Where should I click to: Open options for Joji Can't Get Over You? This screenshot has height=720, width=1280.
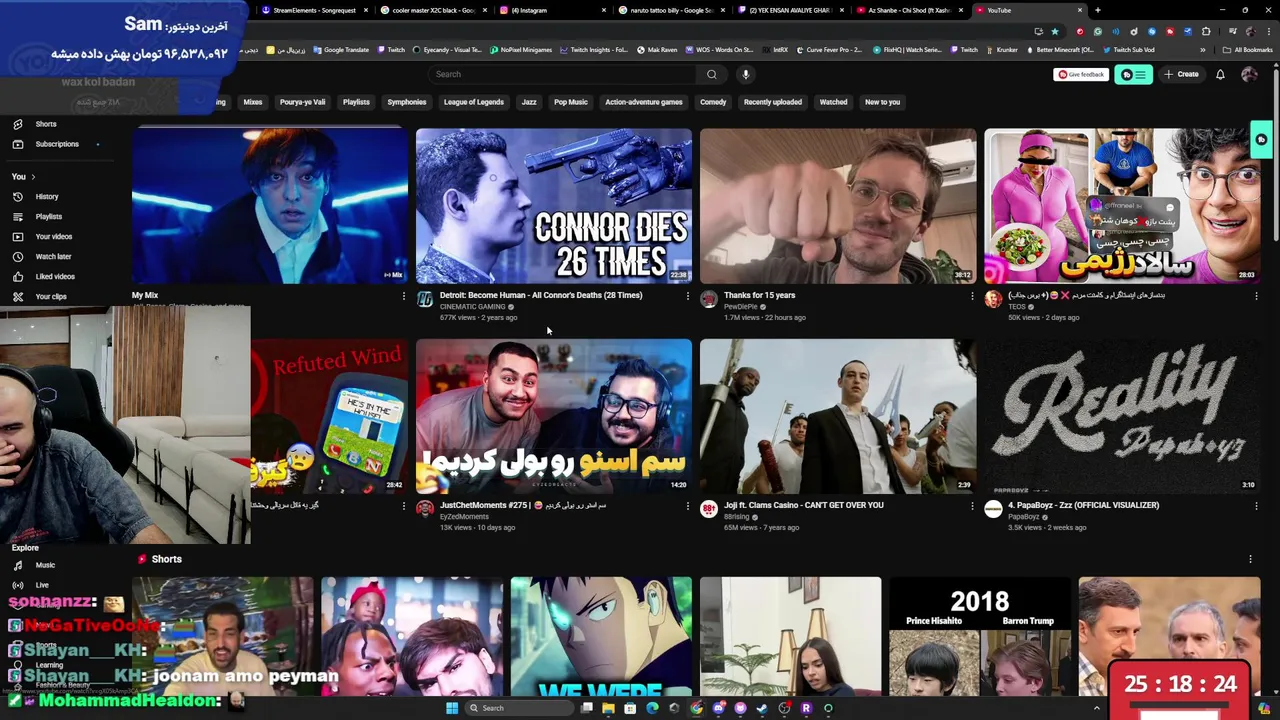click(972, 506)
